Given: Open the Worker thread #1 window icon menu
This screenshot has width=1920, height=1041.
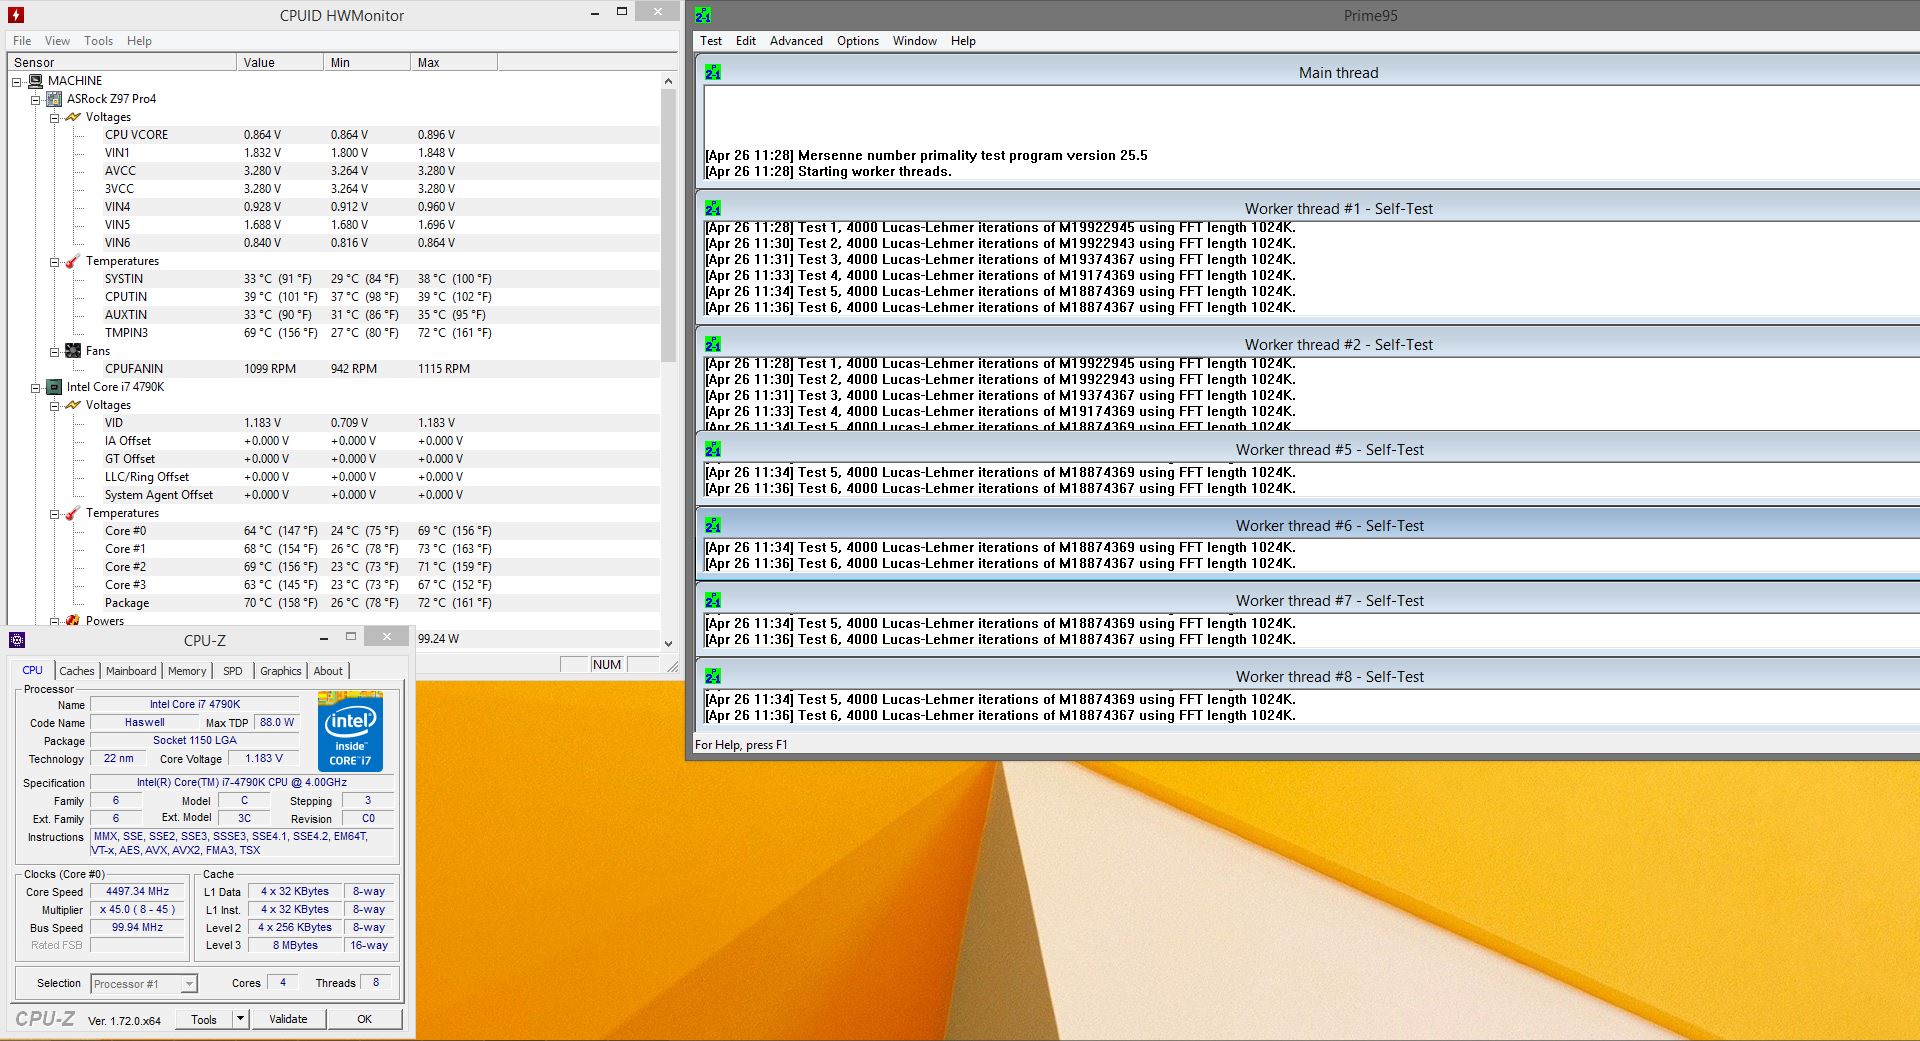Looking at the screenshot, I should [713, 208].
